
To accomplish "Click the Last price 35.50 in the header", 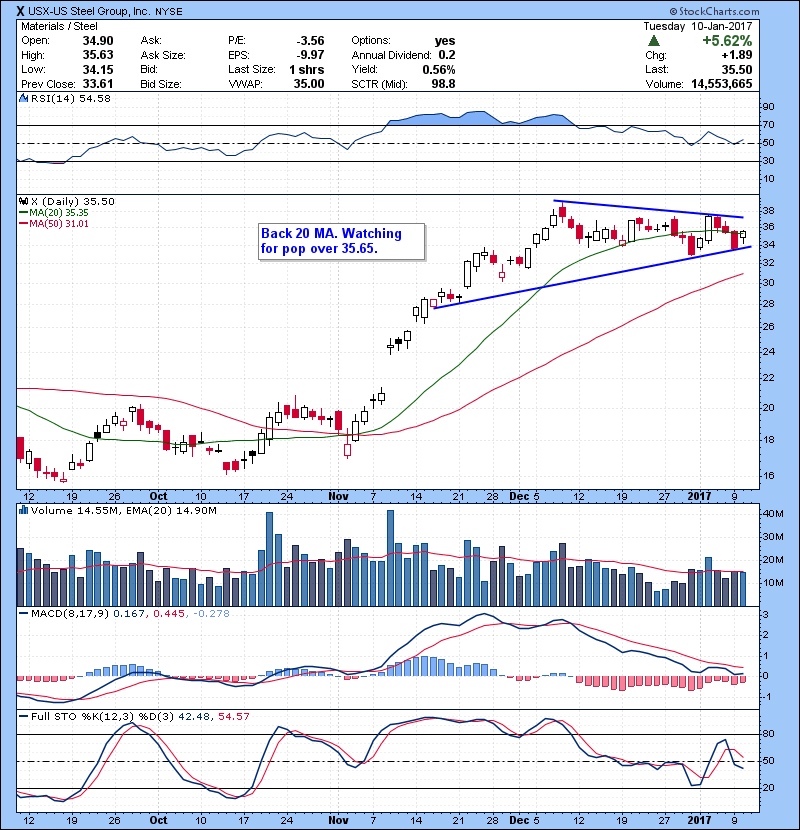I will tap(737, 69).
